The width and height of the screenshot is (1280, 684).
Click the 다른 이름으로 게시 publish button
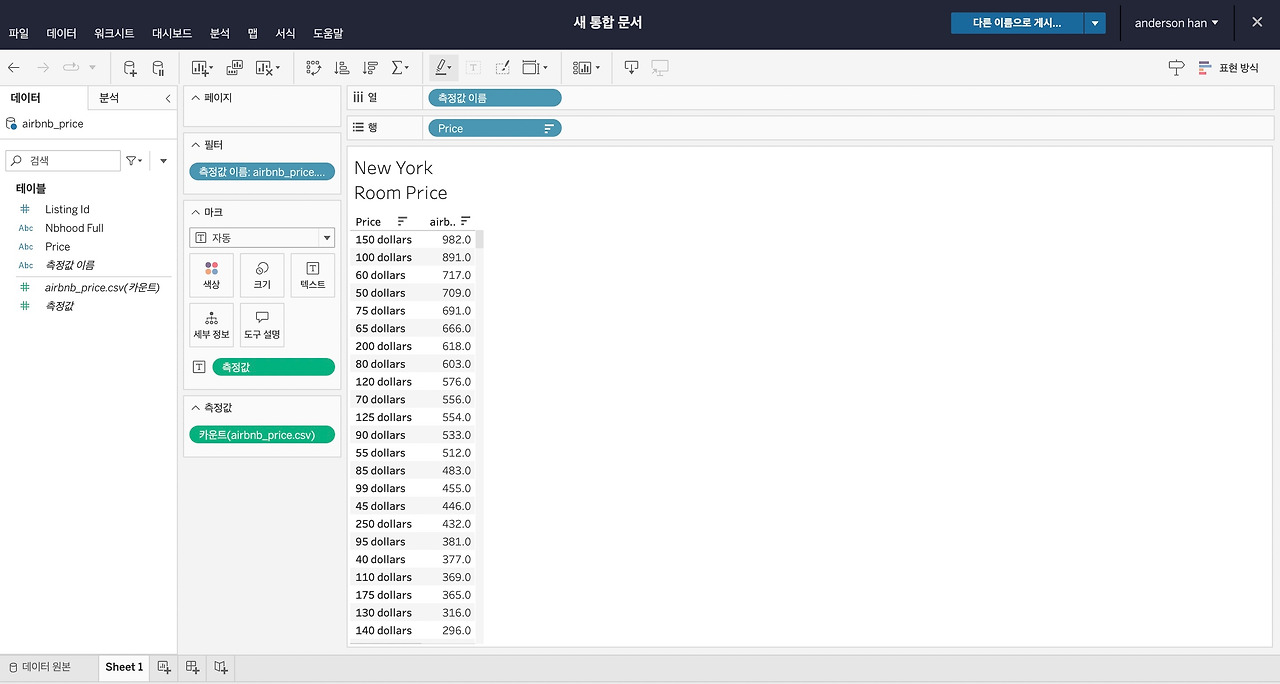tap(1017, 22)
